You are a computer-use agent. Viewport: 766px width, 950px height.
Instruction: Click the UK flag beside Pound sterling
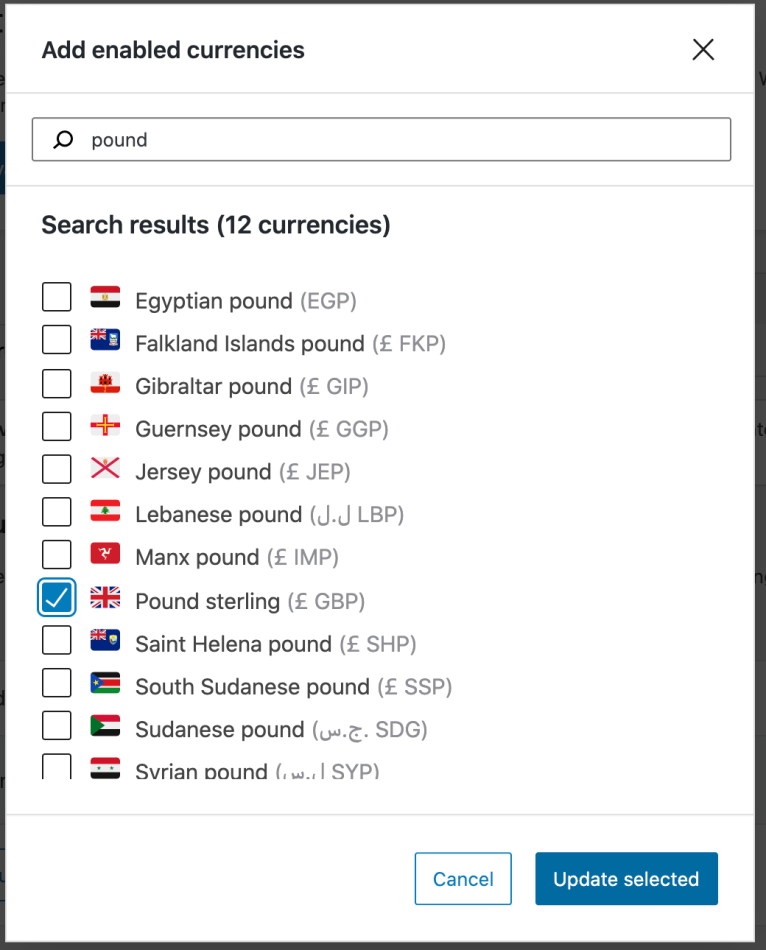point(105,598)
